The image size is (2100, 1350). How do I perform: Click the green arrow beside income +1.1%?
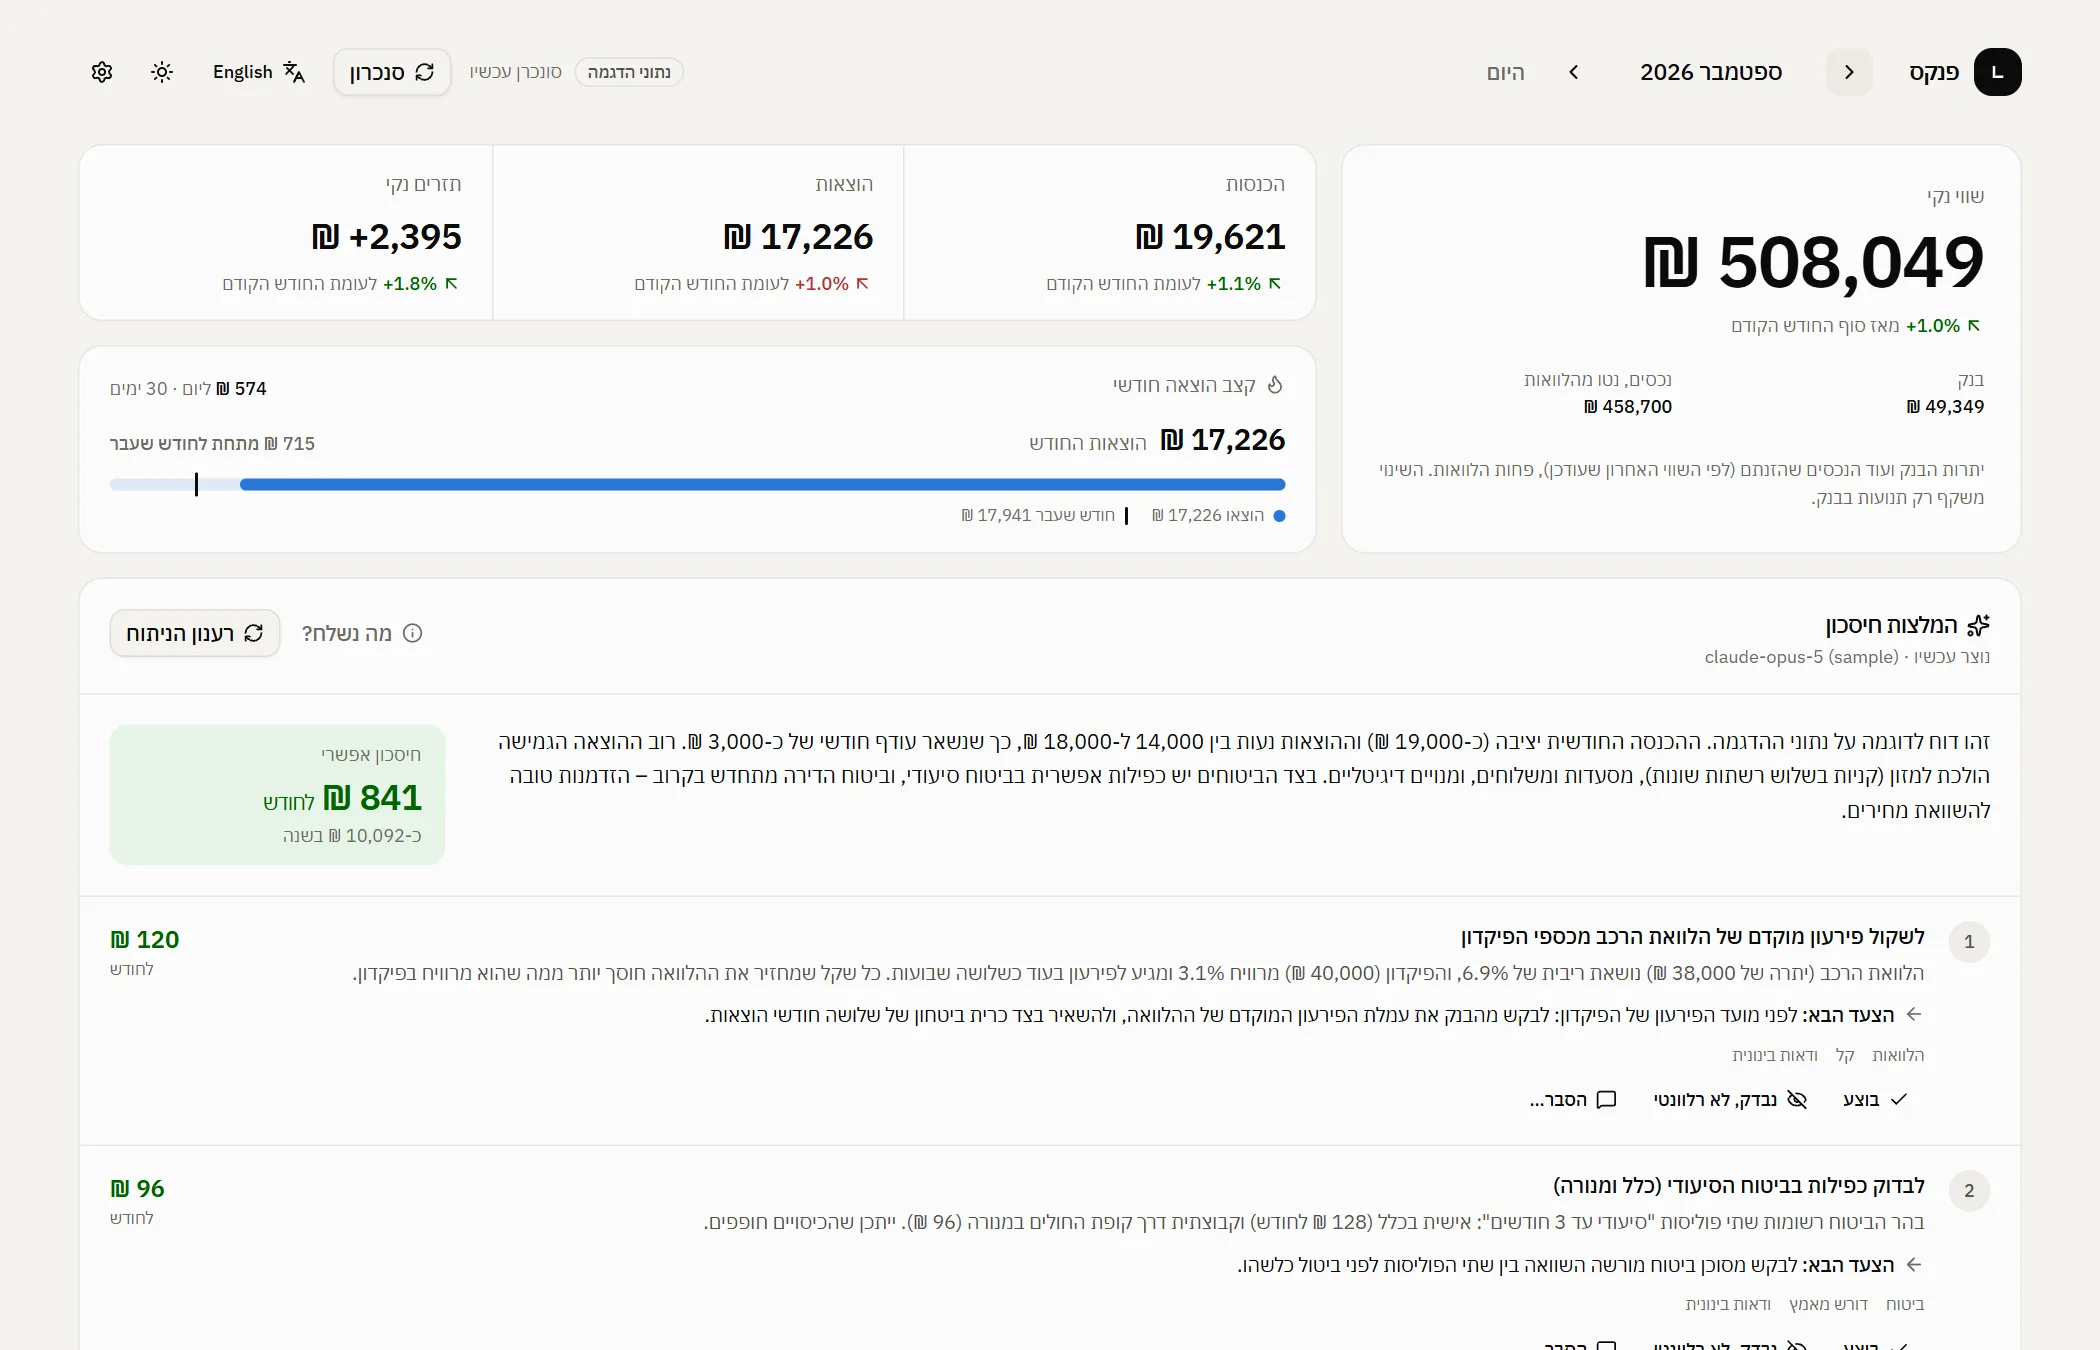[1275, 283]
